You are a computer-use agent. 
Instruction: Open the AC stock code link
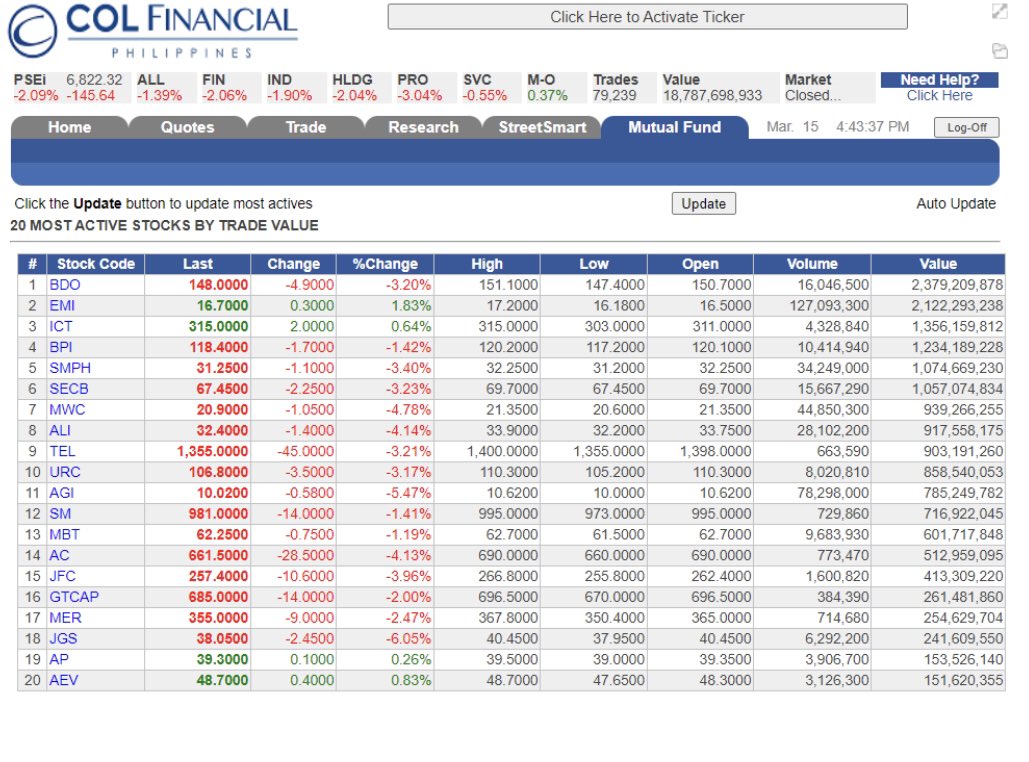pos(59,556)
